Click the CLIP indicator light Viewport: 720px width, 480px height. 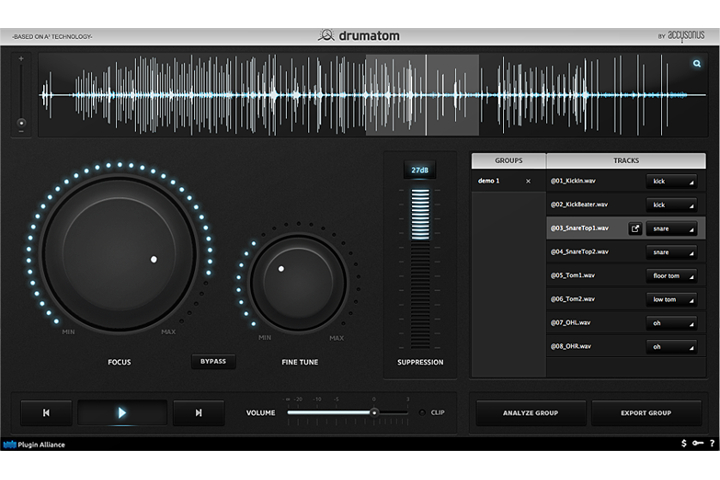click(421, 412)
